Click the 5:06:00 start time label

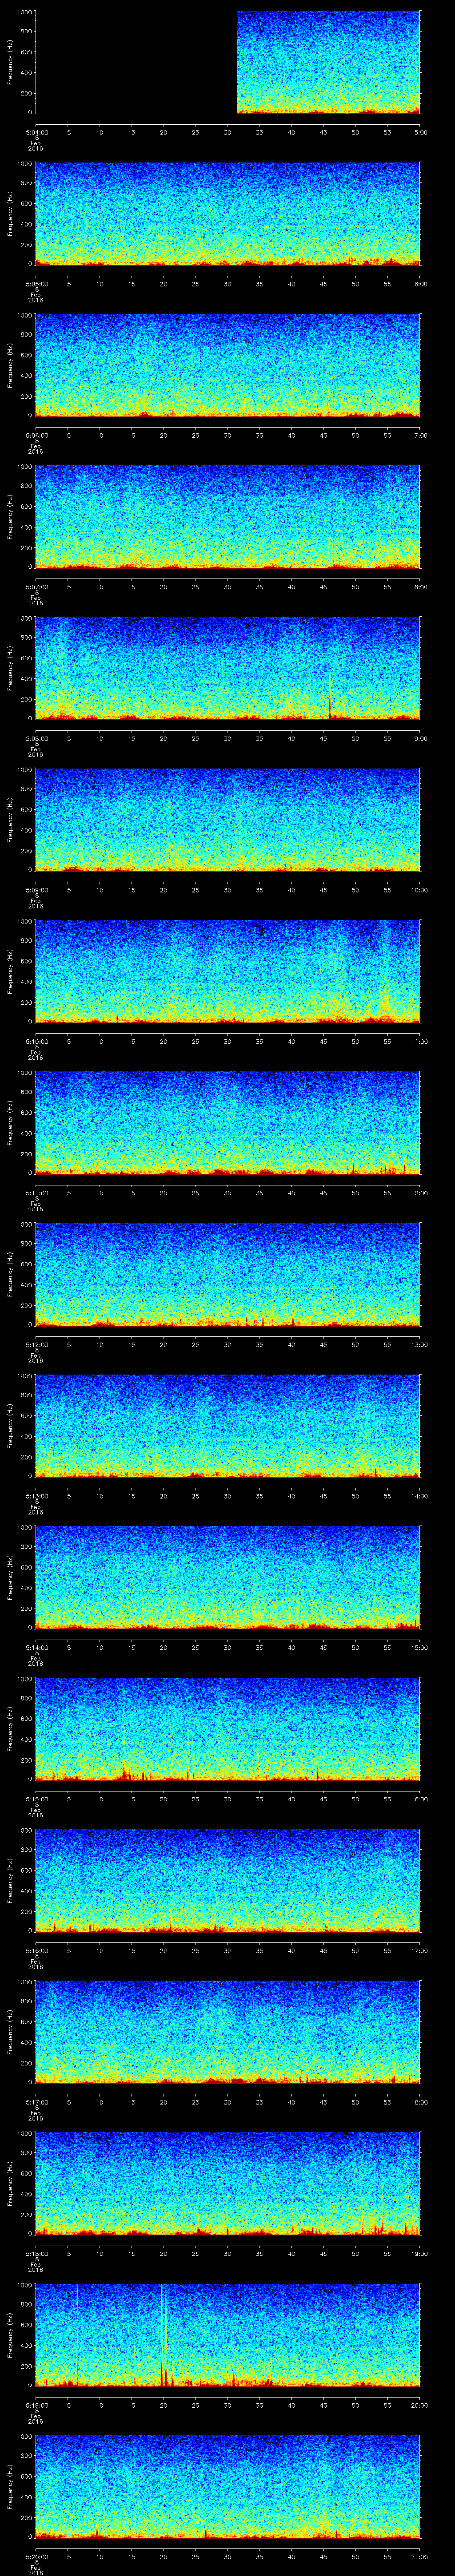click(x=36, y=435)
